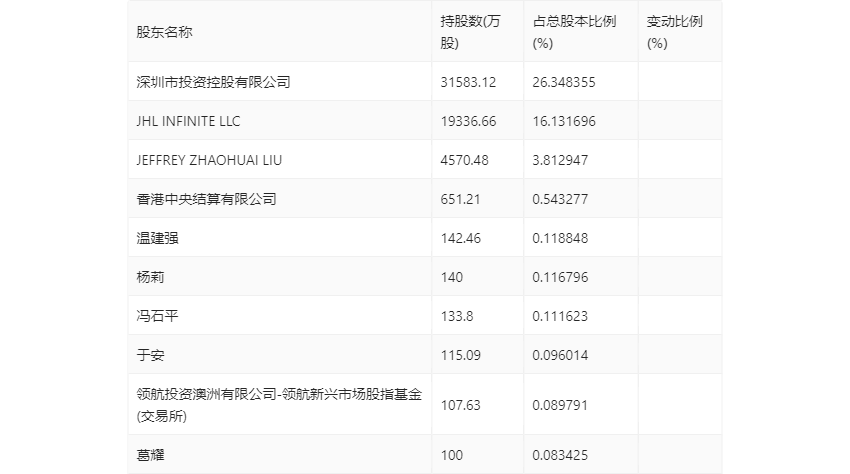
Task: Click the value 142.46
Action: (460, 238)
